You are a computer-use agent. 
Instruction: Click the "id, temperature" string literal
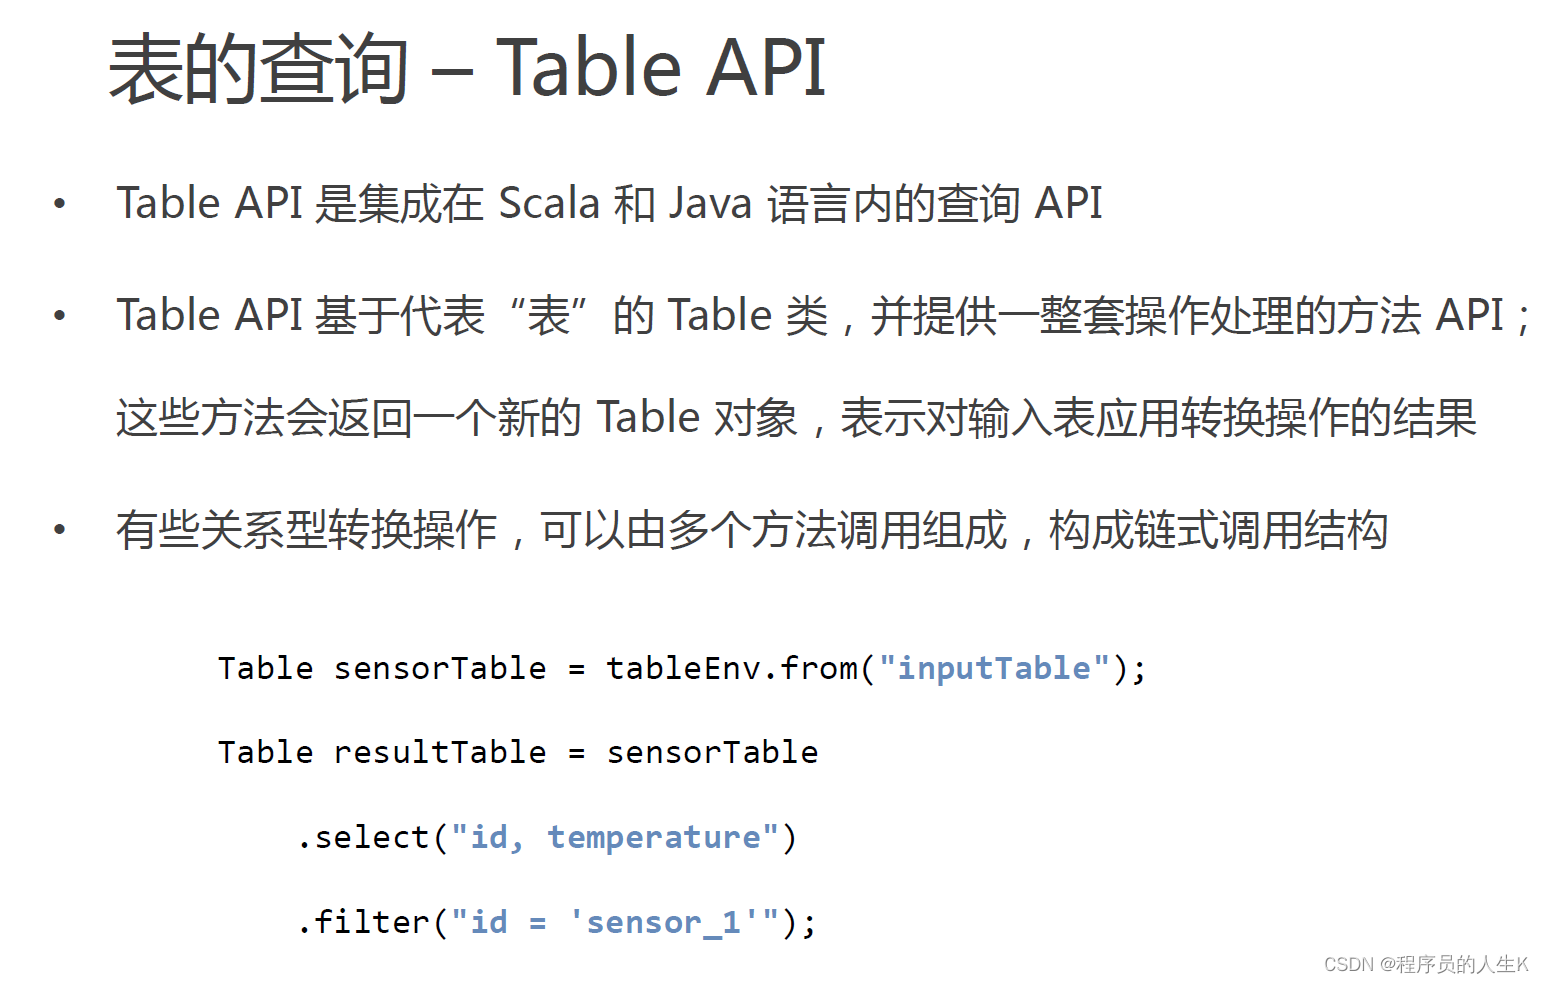coord(614,837)
